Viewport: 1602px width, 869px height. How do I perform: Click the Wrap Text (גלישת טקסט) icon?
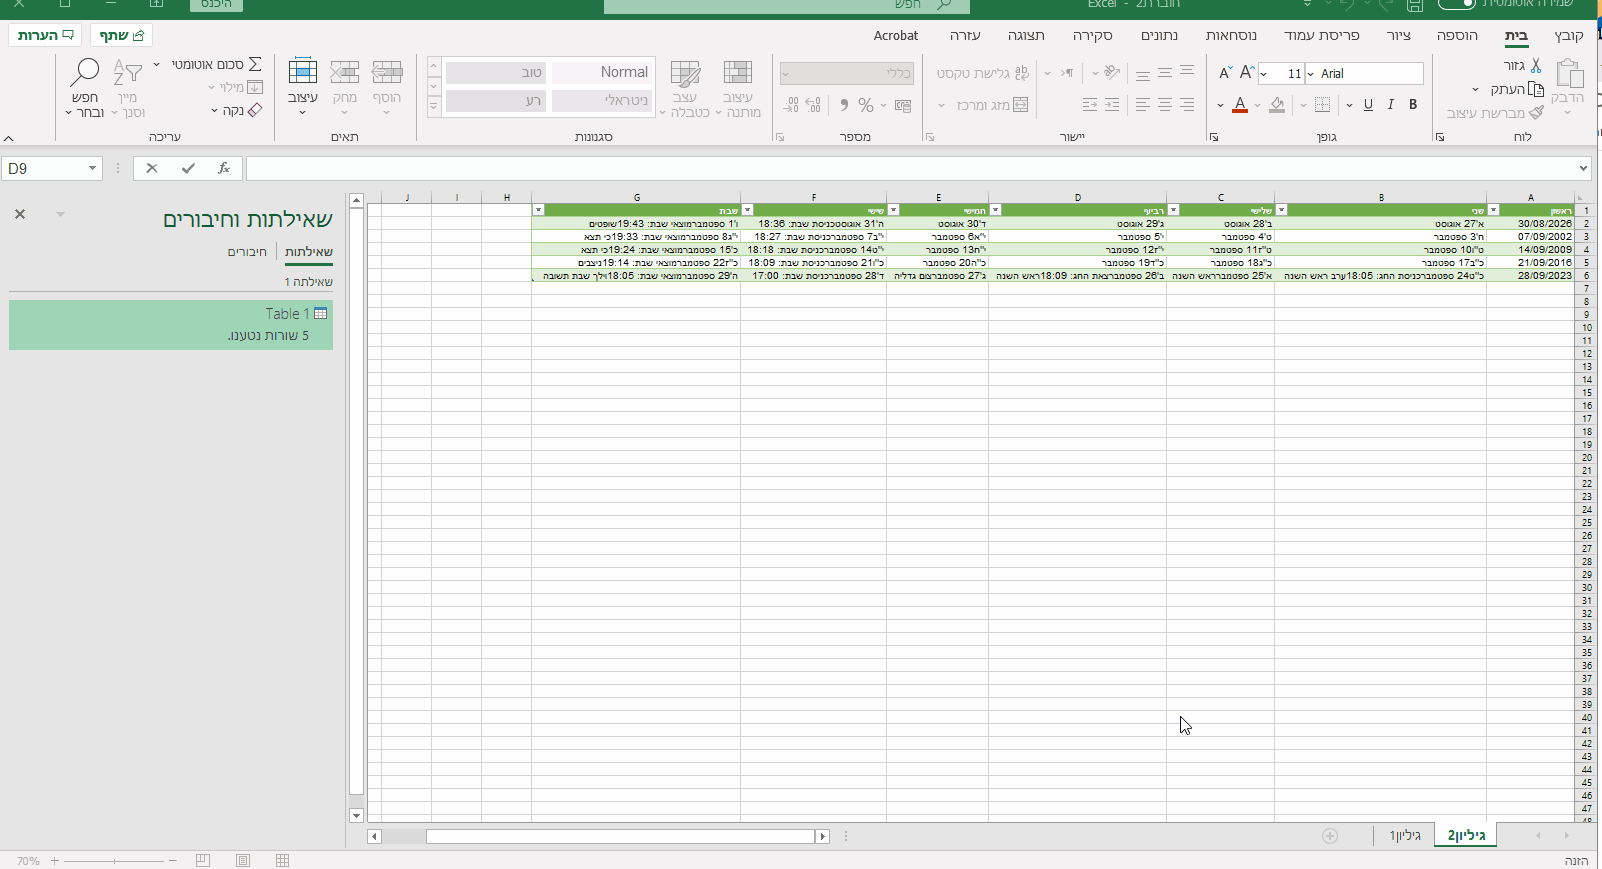tap(1021, 73)
